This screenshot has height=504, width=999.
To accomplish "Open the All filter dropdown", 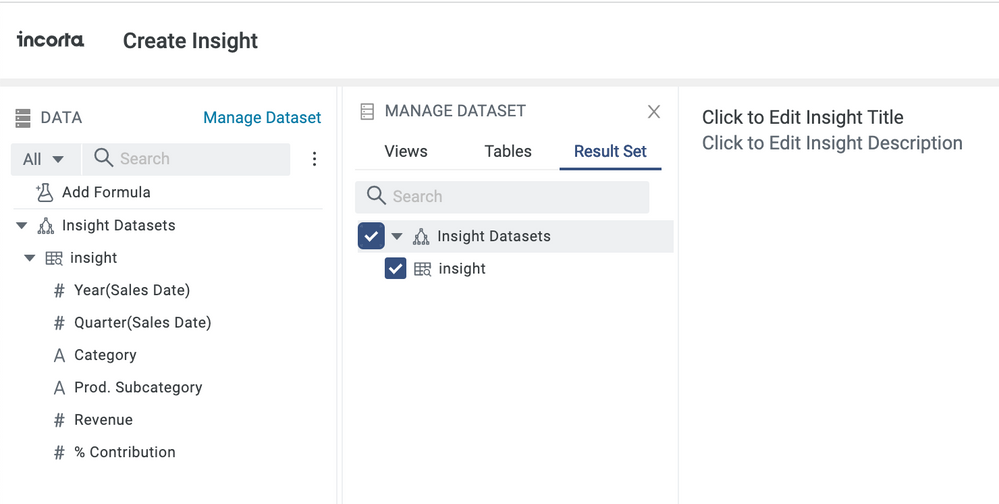I will tap(43, 159).
